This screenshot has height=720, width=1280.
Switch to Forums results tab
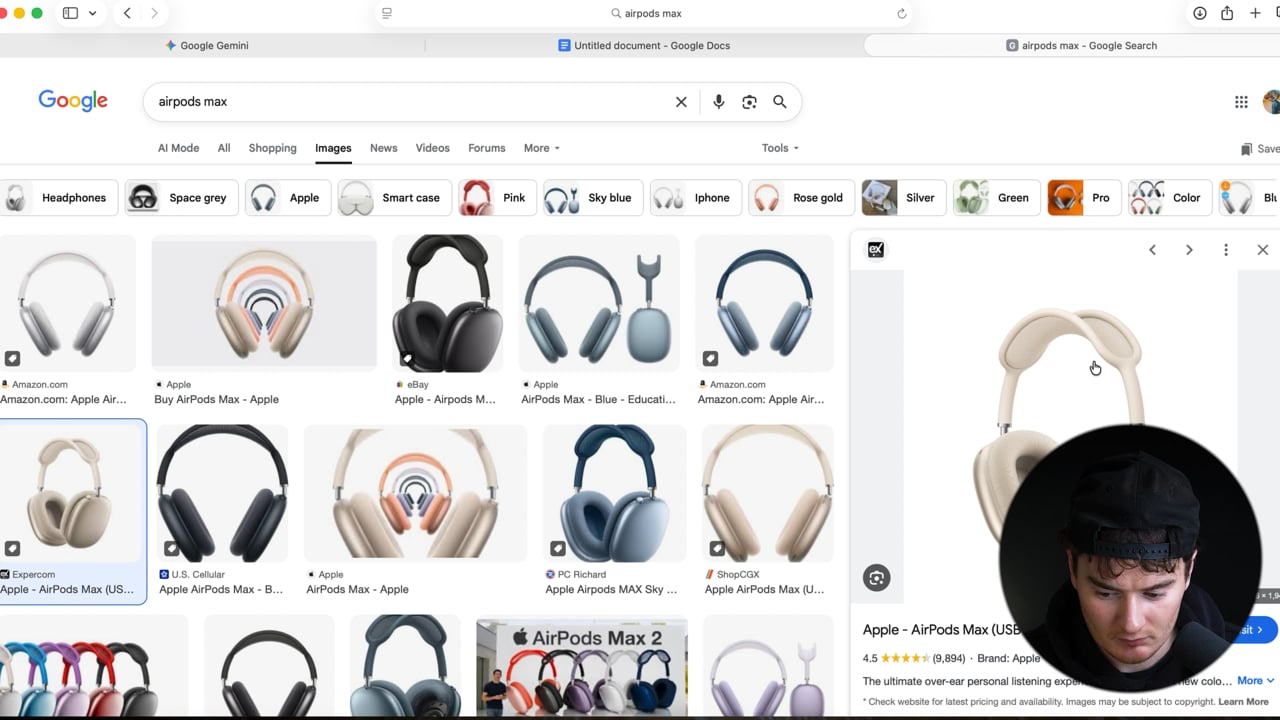(486, 148)
